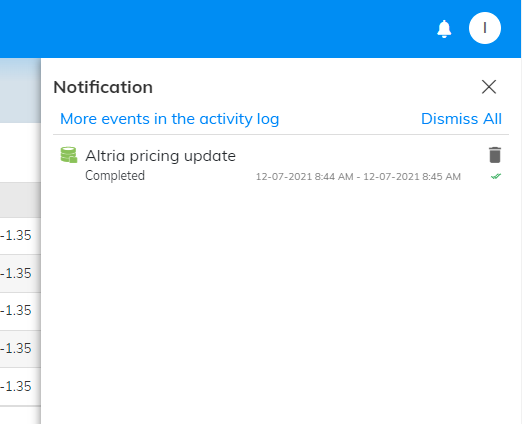The image size is (522, 424).
Task: Click the green double-check mark icon
Action: [x=496, y=176]
